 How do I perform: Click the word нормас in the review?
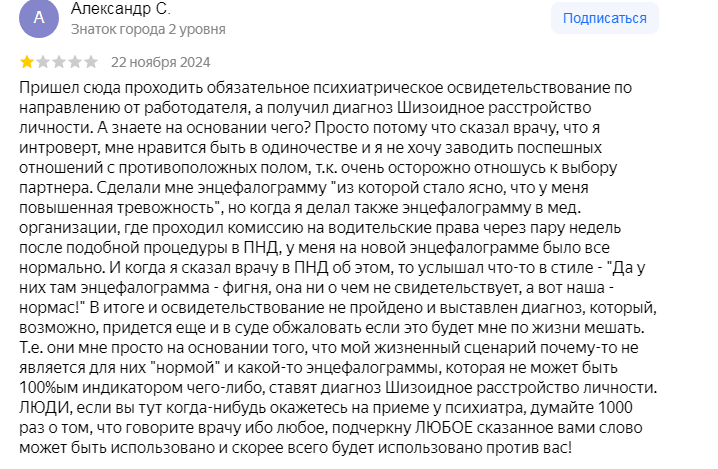coord(49,308)
